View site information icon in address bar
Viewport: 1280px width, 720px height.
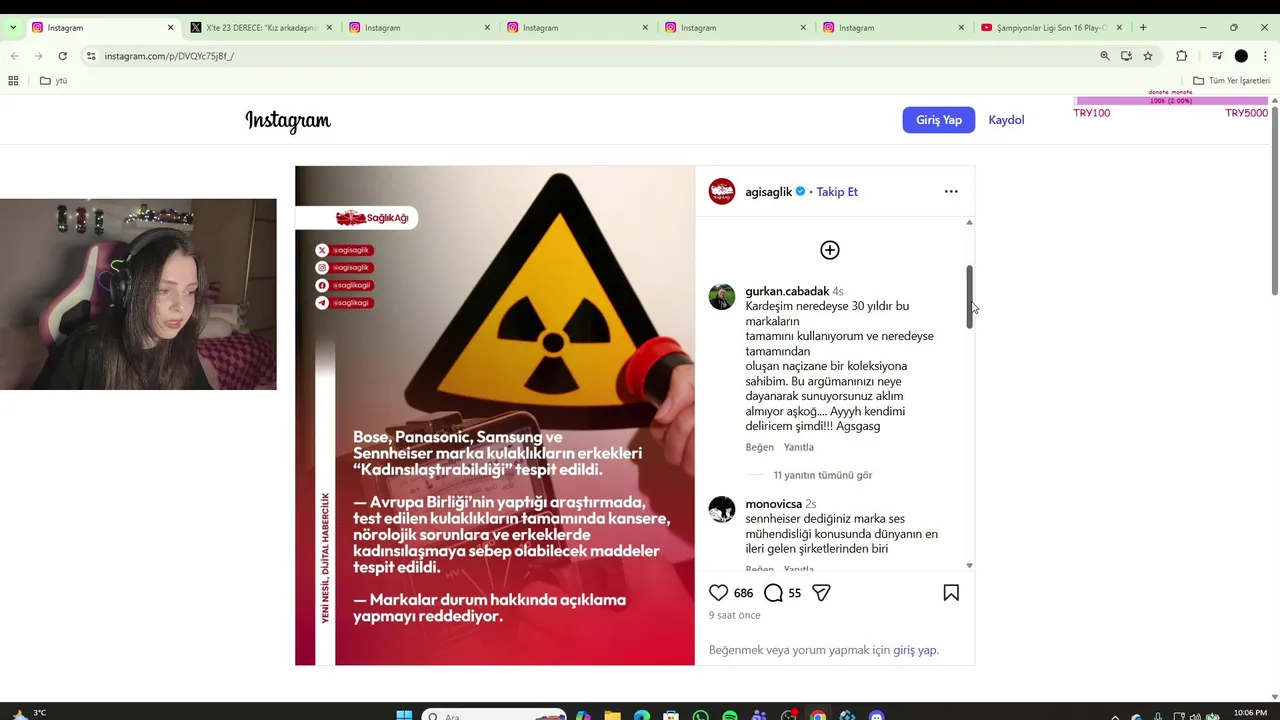(91, 56)
